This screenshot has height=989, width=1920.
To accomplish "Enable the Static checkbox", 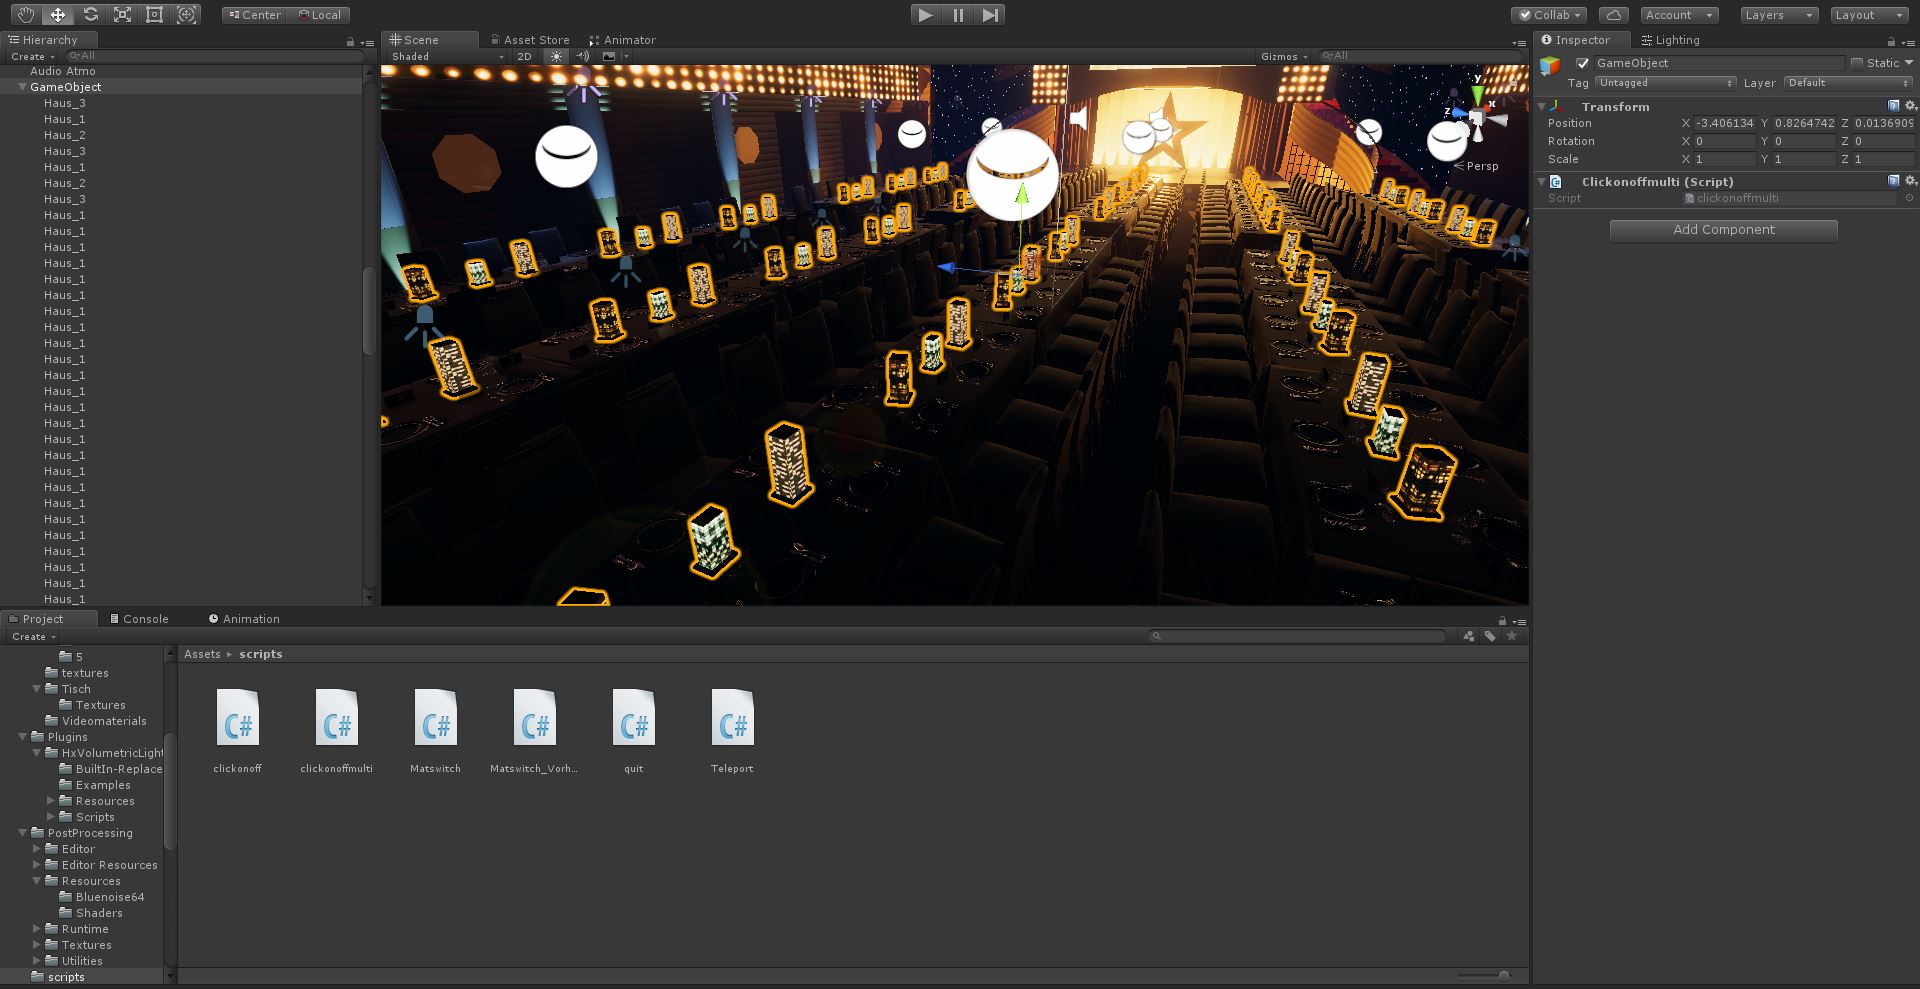I will pos(1857,63).
